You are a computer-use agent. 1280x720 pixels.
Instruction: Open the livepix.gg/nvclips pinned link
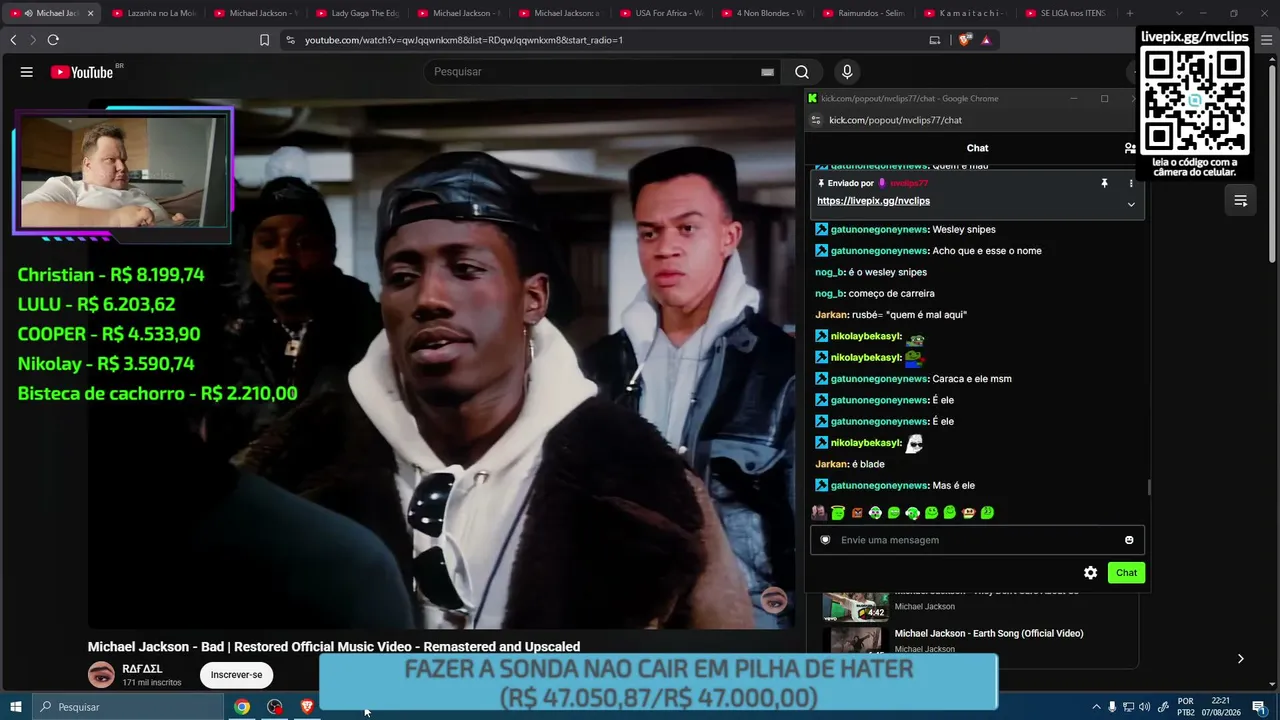click(x=873, y=201)
